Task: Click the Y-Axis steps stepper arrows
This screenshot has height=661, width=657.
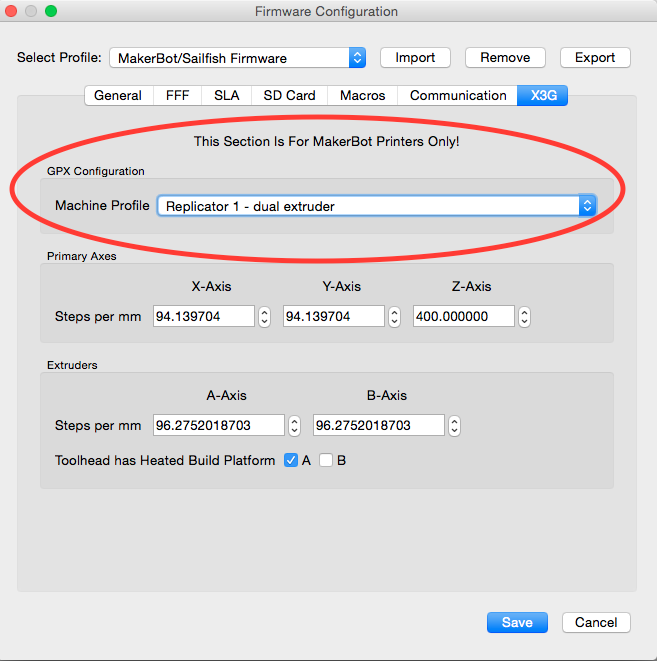Action: tap(394, 316)
